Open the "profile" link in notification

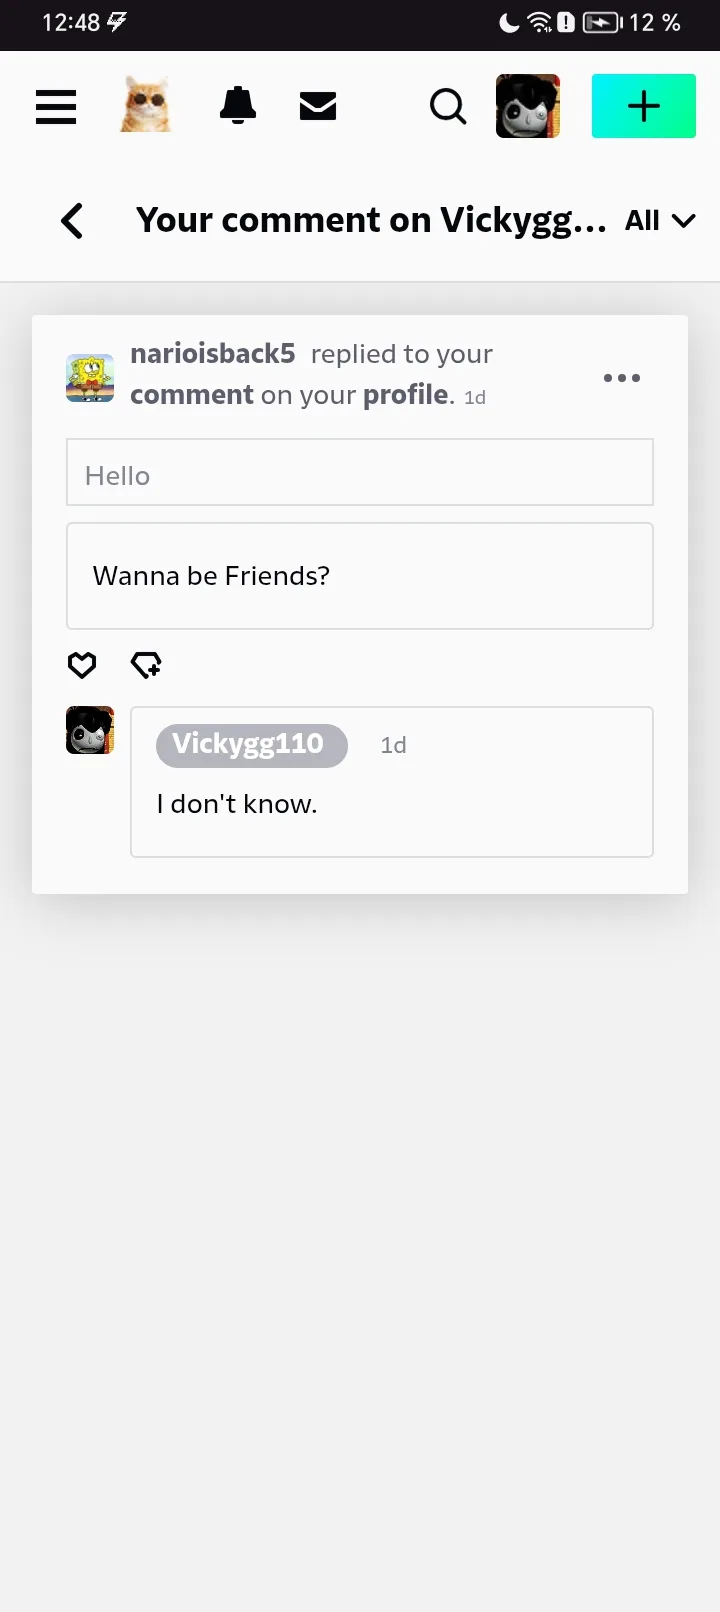405,395
